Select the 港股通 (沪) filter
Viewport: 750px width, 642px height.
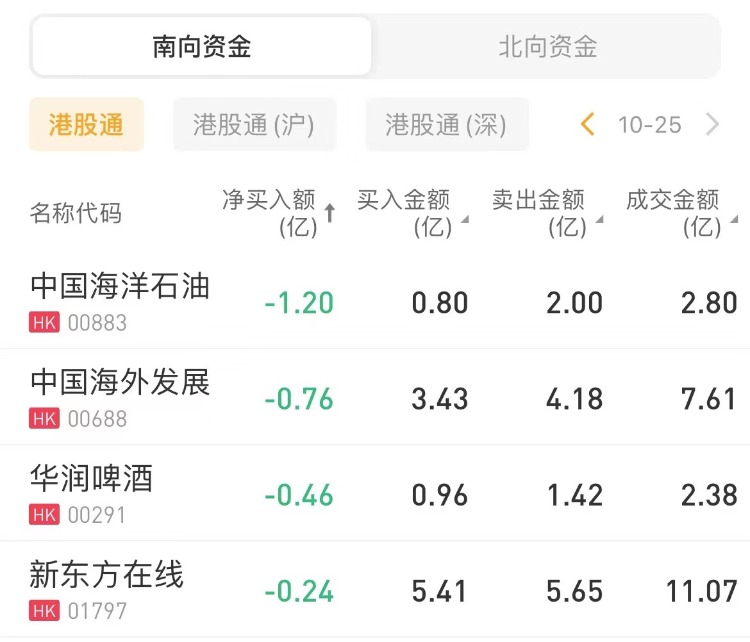point(254,125)
